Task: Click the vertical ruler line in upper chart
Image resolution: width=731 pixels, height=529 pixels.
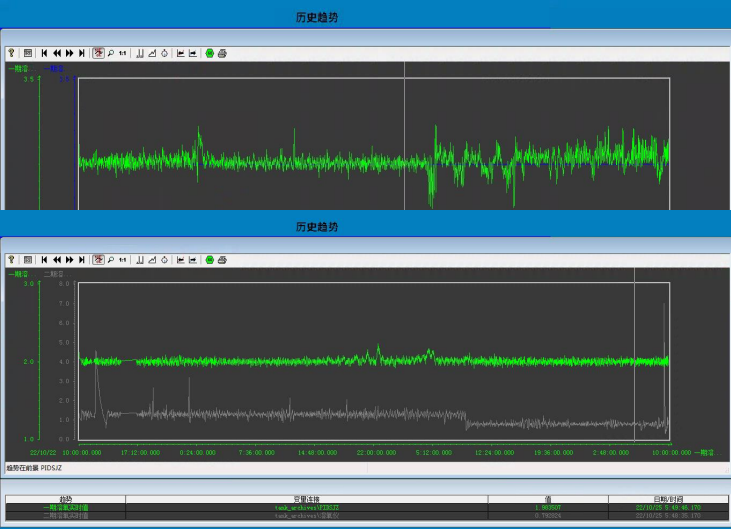Action: click(404, 135)
